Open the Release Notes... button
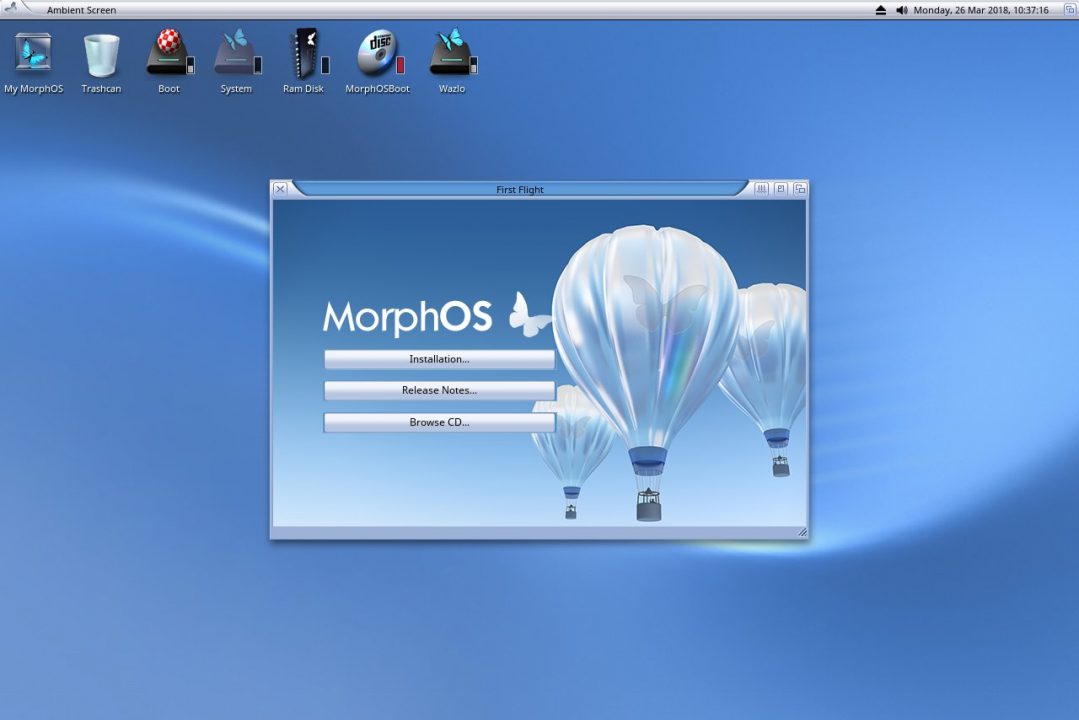1079x720 pixels. pyautogui.click(x=439, y=390)
